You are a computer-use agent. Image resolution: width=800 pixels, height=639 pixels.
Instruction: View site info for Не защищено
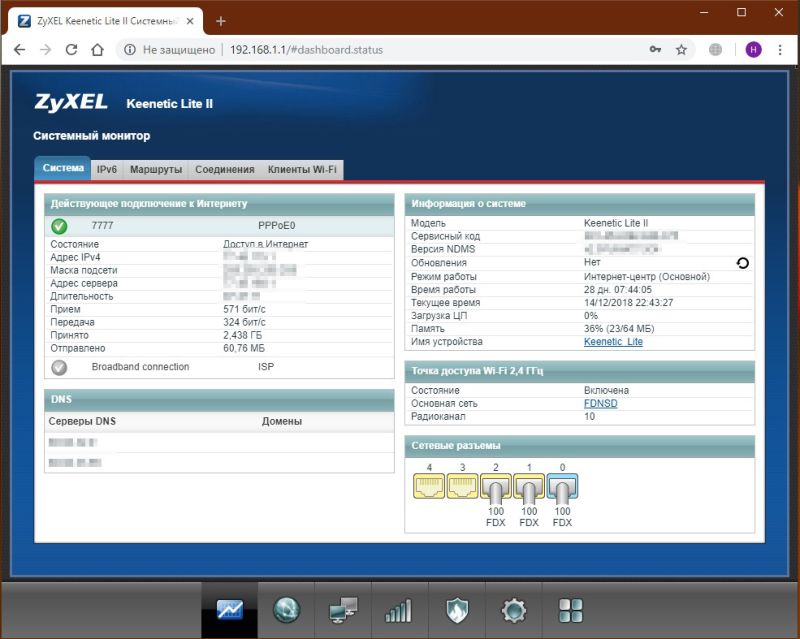pos(169,50)
